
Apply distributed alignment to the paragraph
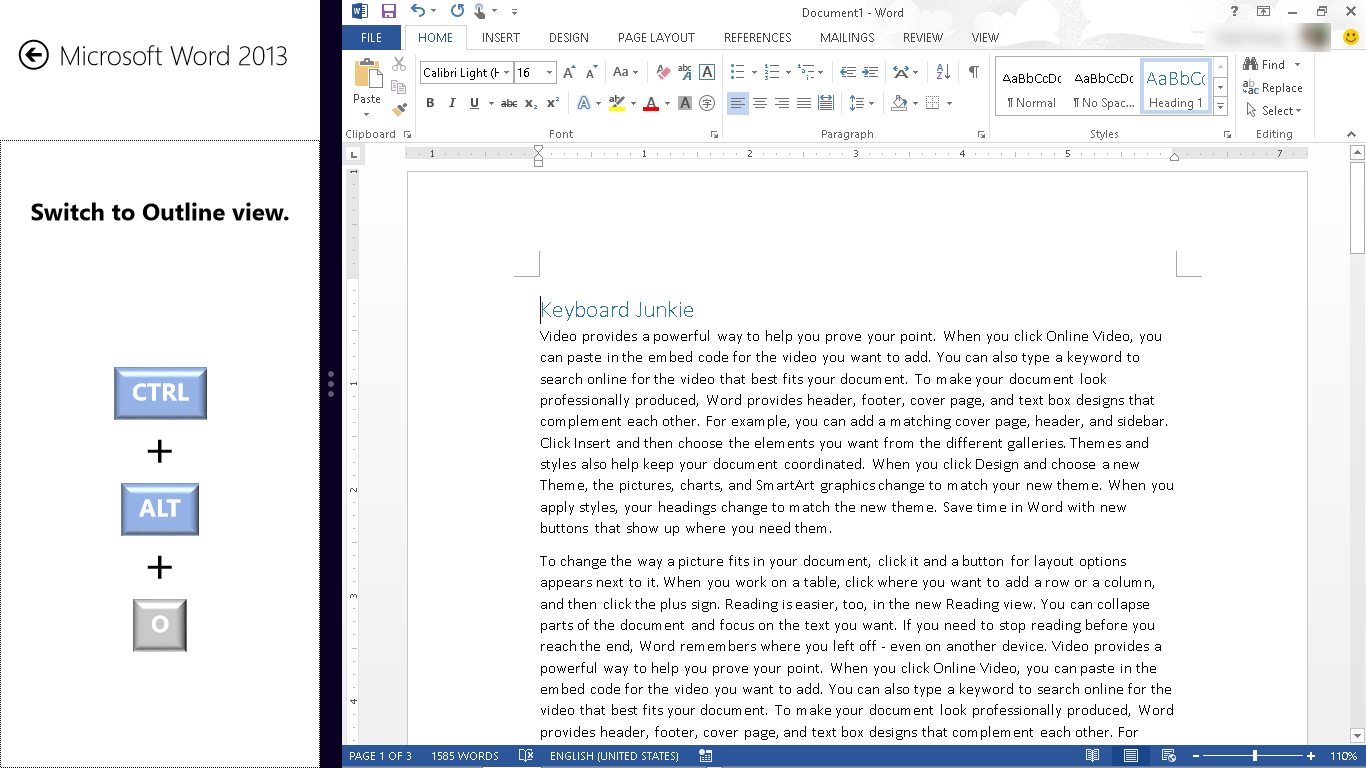(x=826, y=103)
